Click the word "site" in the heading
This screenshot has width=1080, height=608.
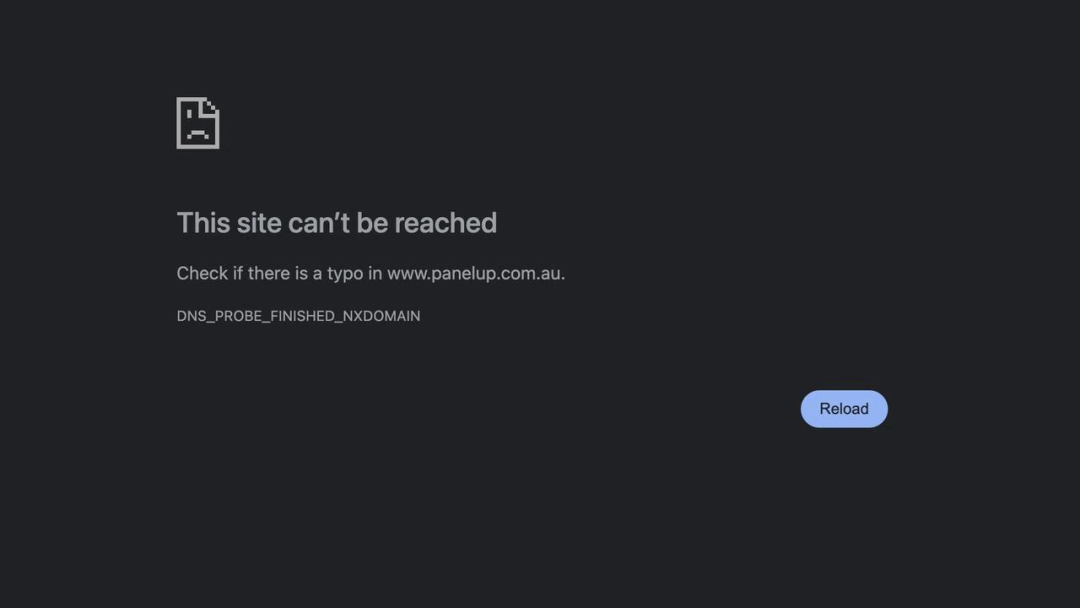259,223
